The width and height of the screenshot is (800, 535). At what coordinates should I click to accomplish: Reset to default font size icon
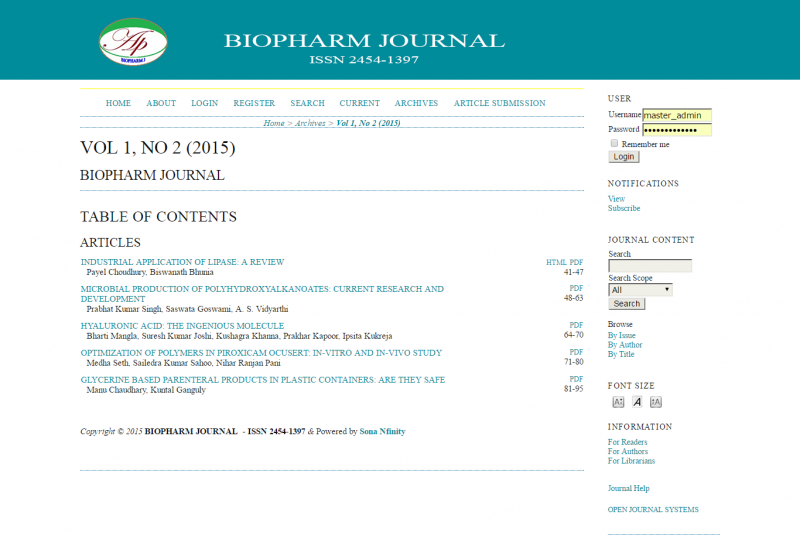[x=637, y=402]
